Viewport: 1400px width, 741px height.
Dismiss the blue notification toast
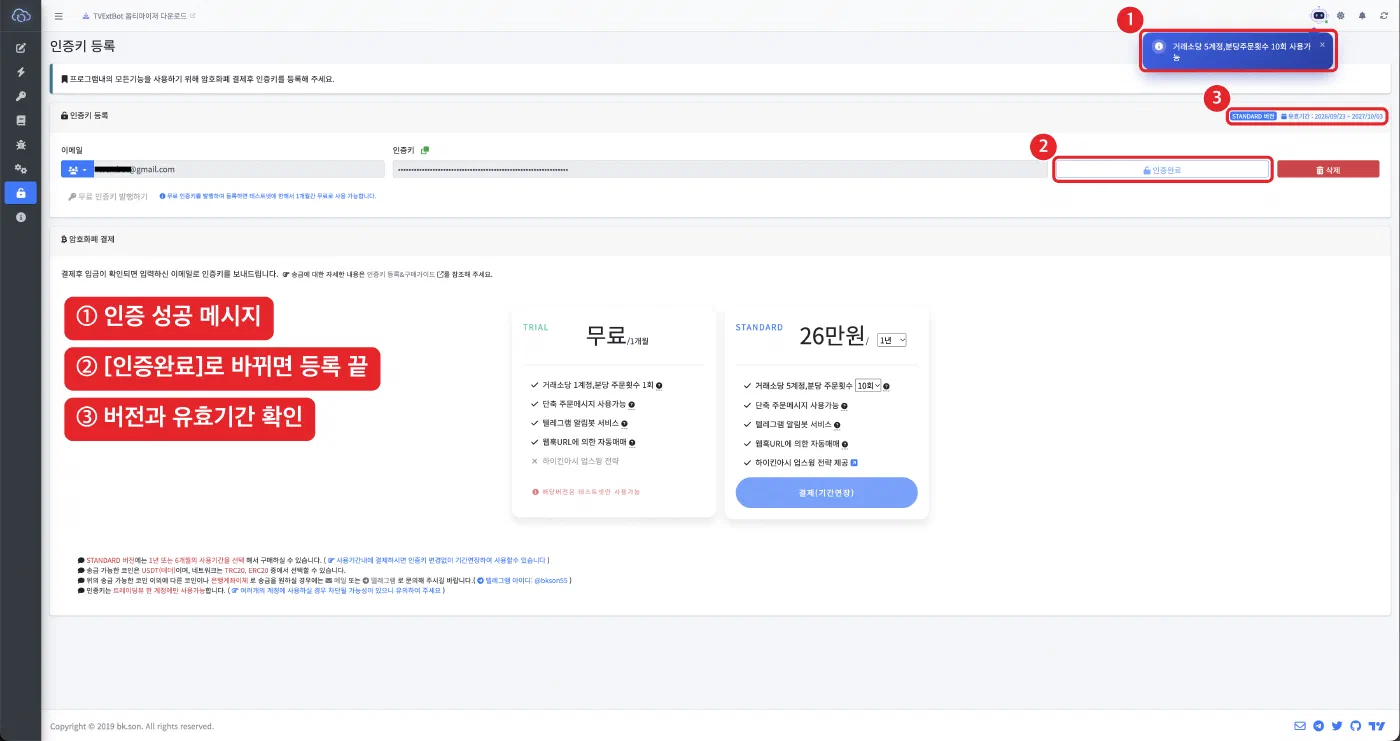pyautogui.click(x=1322, y=44)
